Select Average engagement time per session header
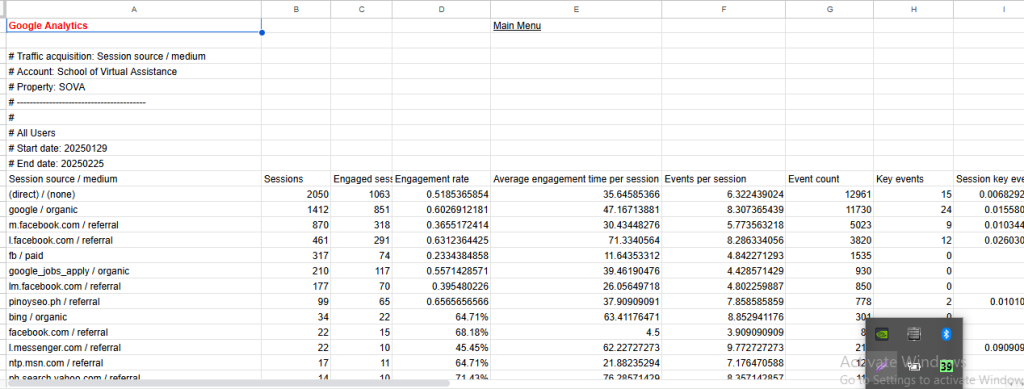 click(x=576, y=179)
